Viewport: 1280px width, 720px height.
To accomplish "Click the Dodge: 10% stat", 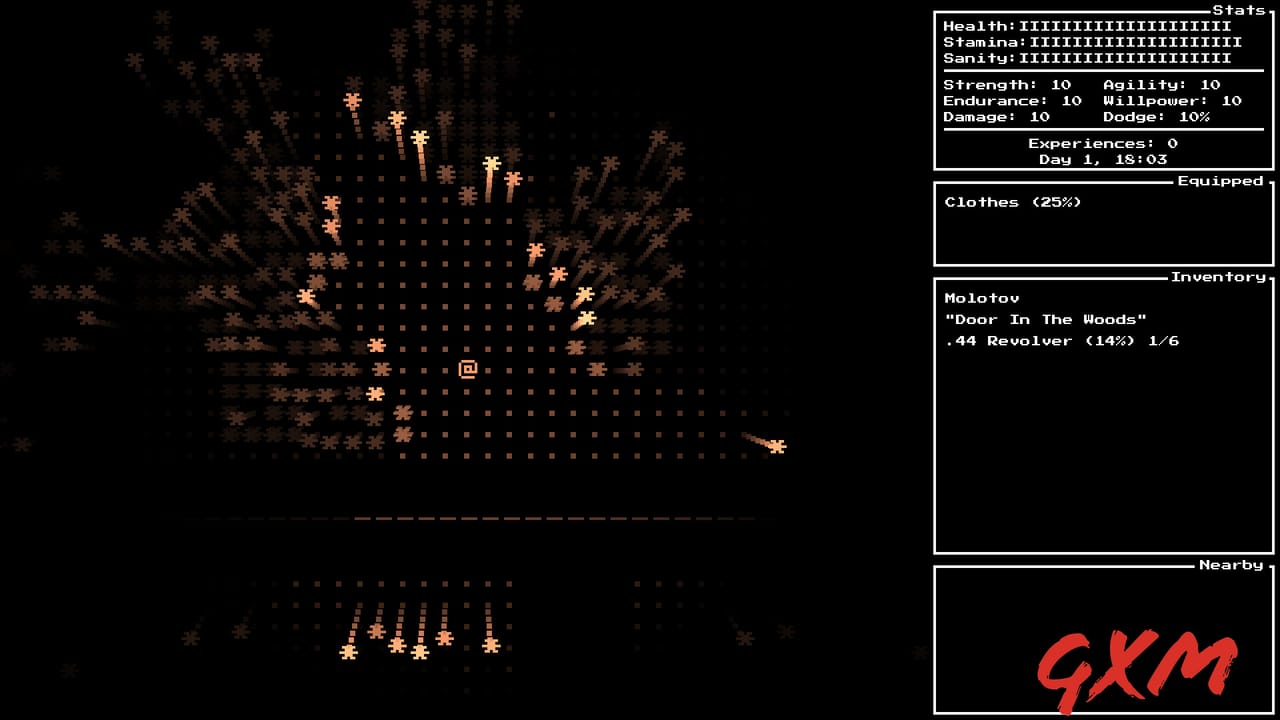I will tap(1155, 117).
